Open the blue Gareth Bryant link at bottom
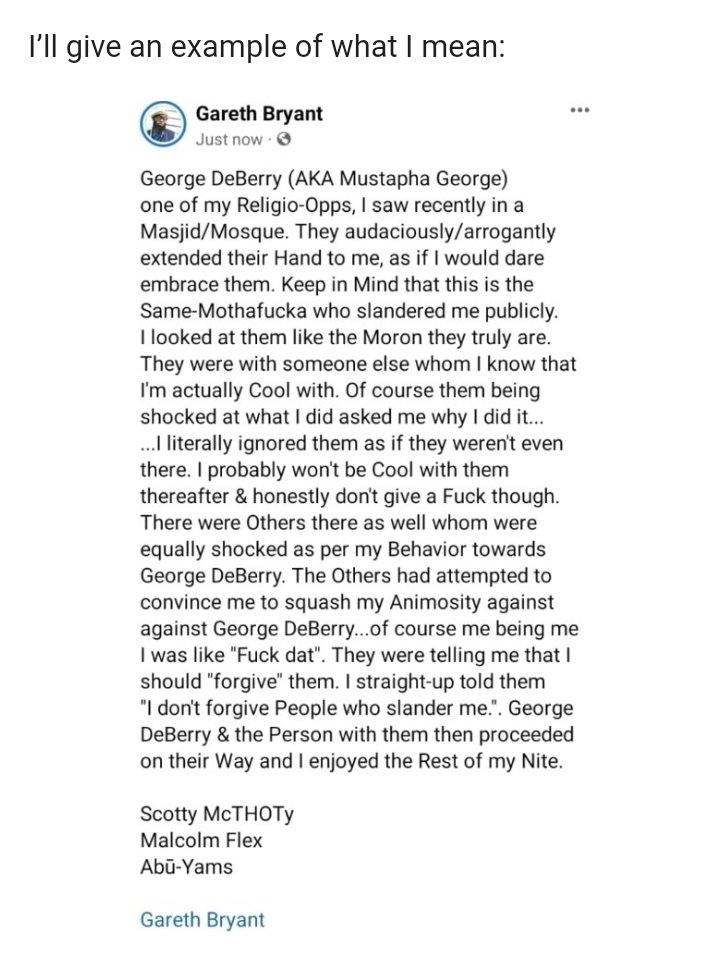720x968 pixels. pyautogui.click(x=202, y=919)
